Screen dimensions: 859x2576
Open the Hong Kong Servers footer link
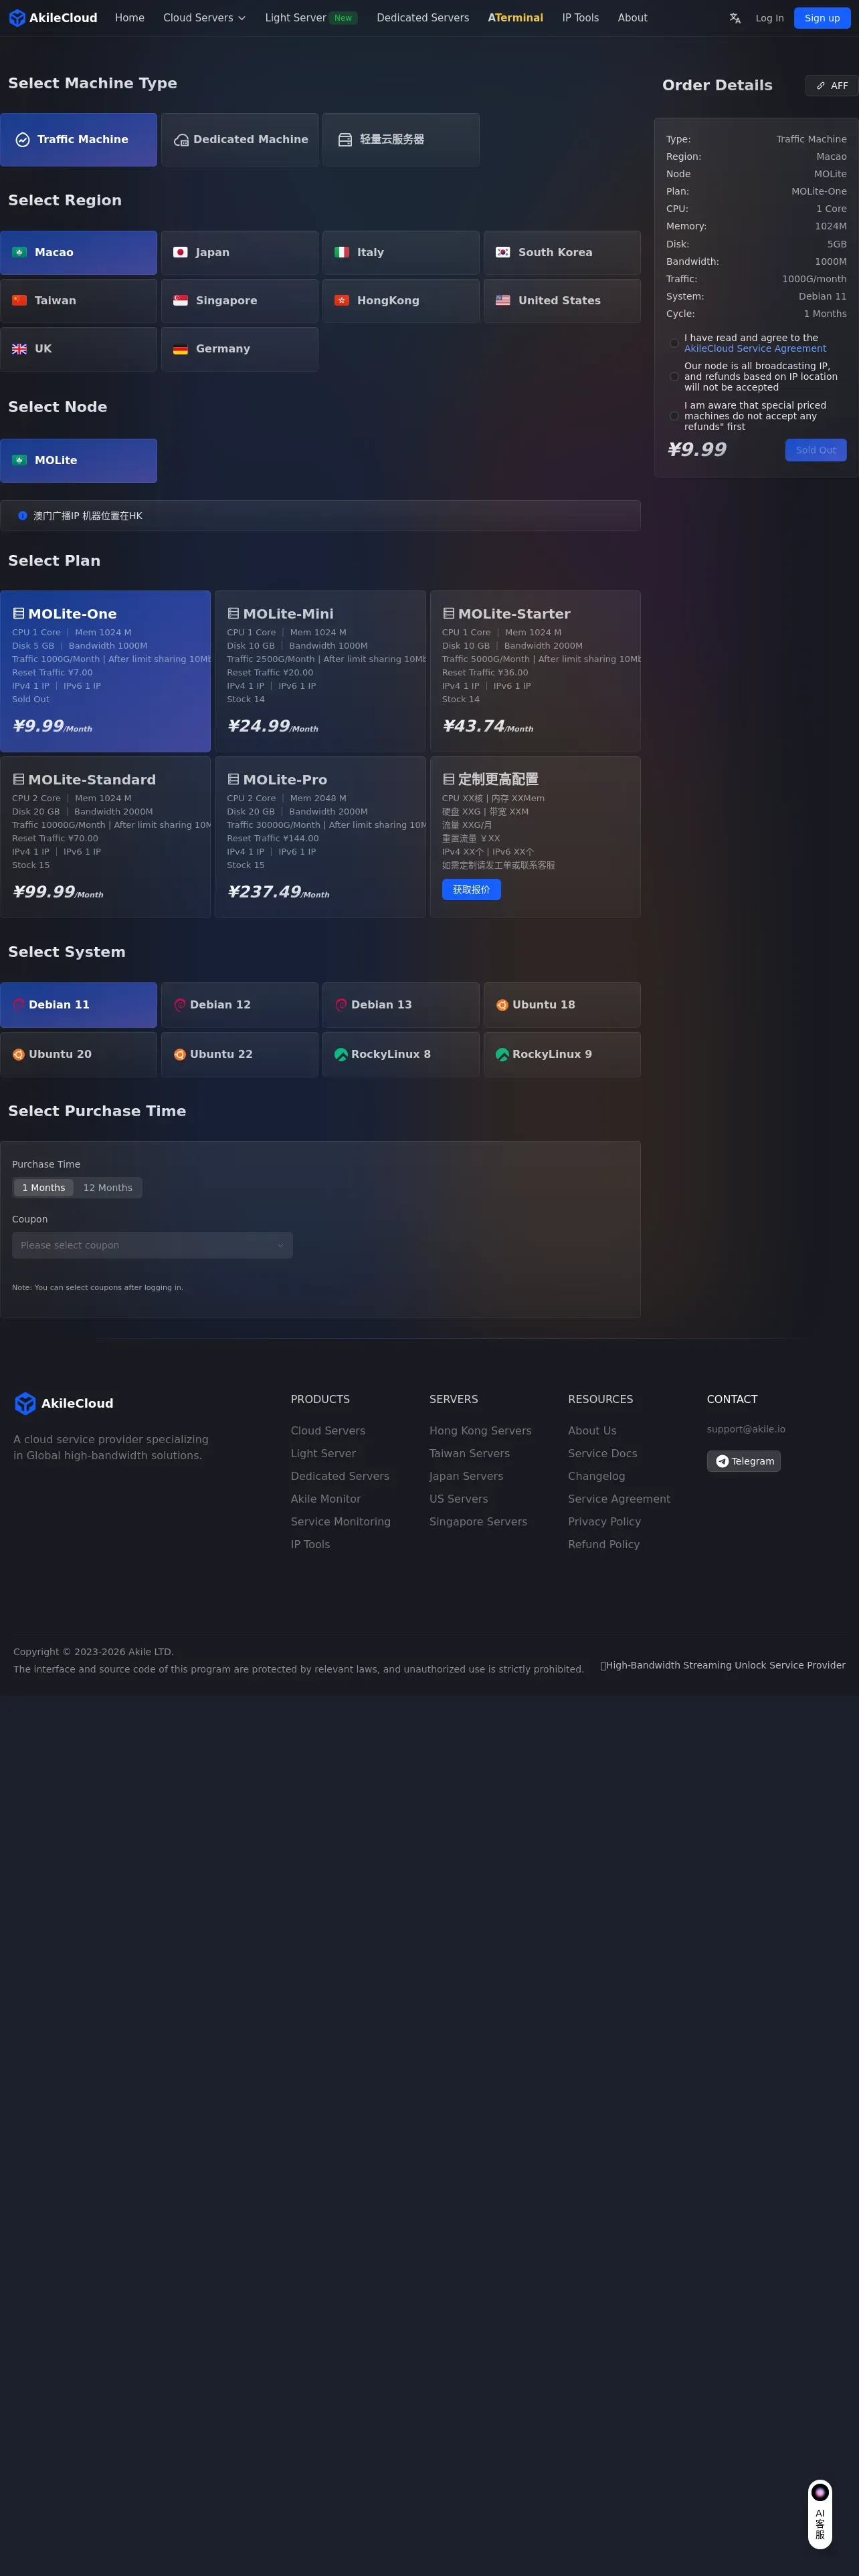[x=480, y=1431]
